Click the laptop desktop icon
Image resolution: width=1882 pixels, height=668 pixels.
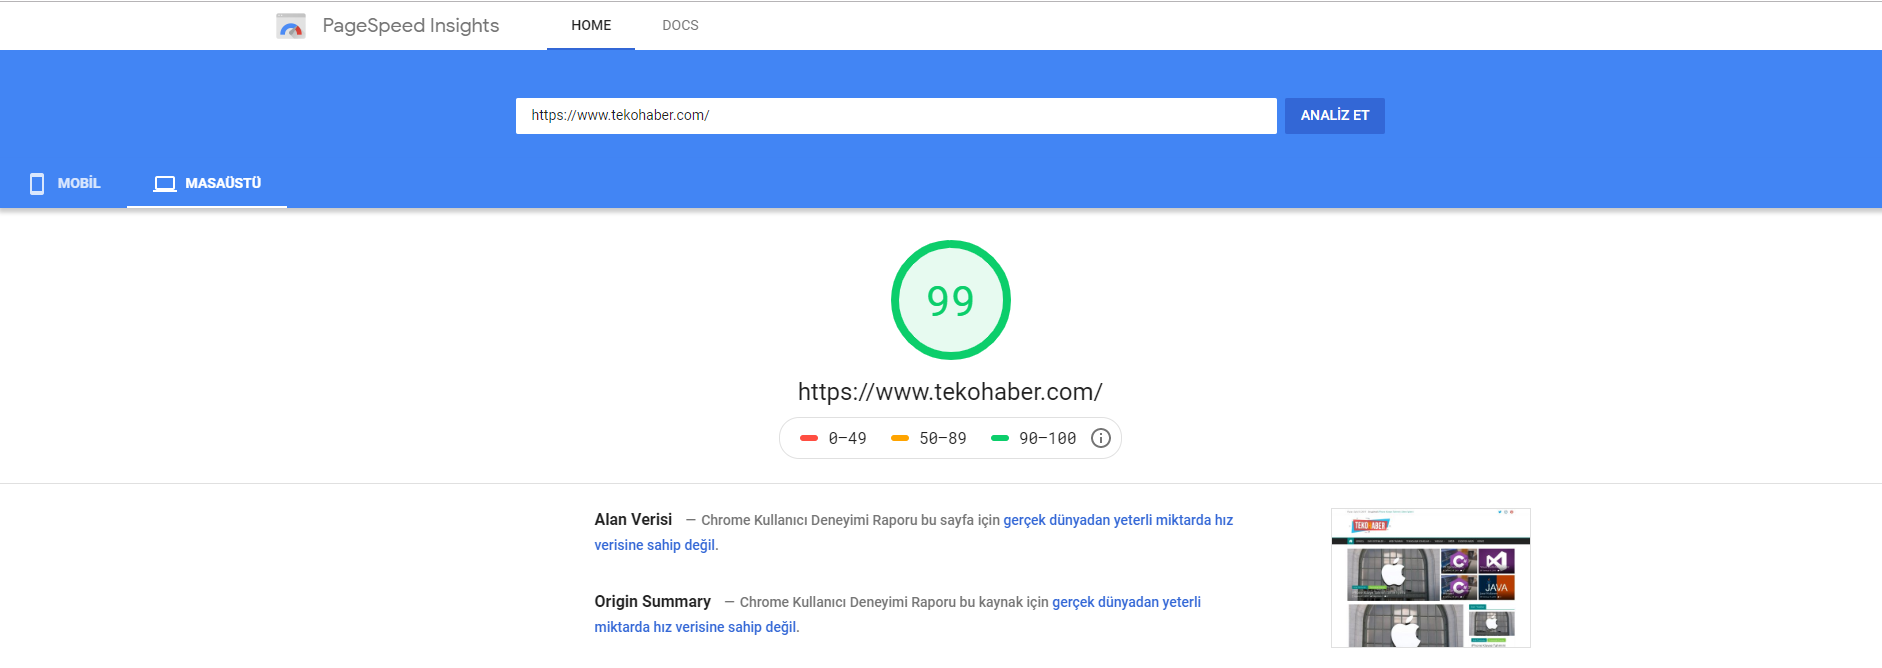pos(165,184)
